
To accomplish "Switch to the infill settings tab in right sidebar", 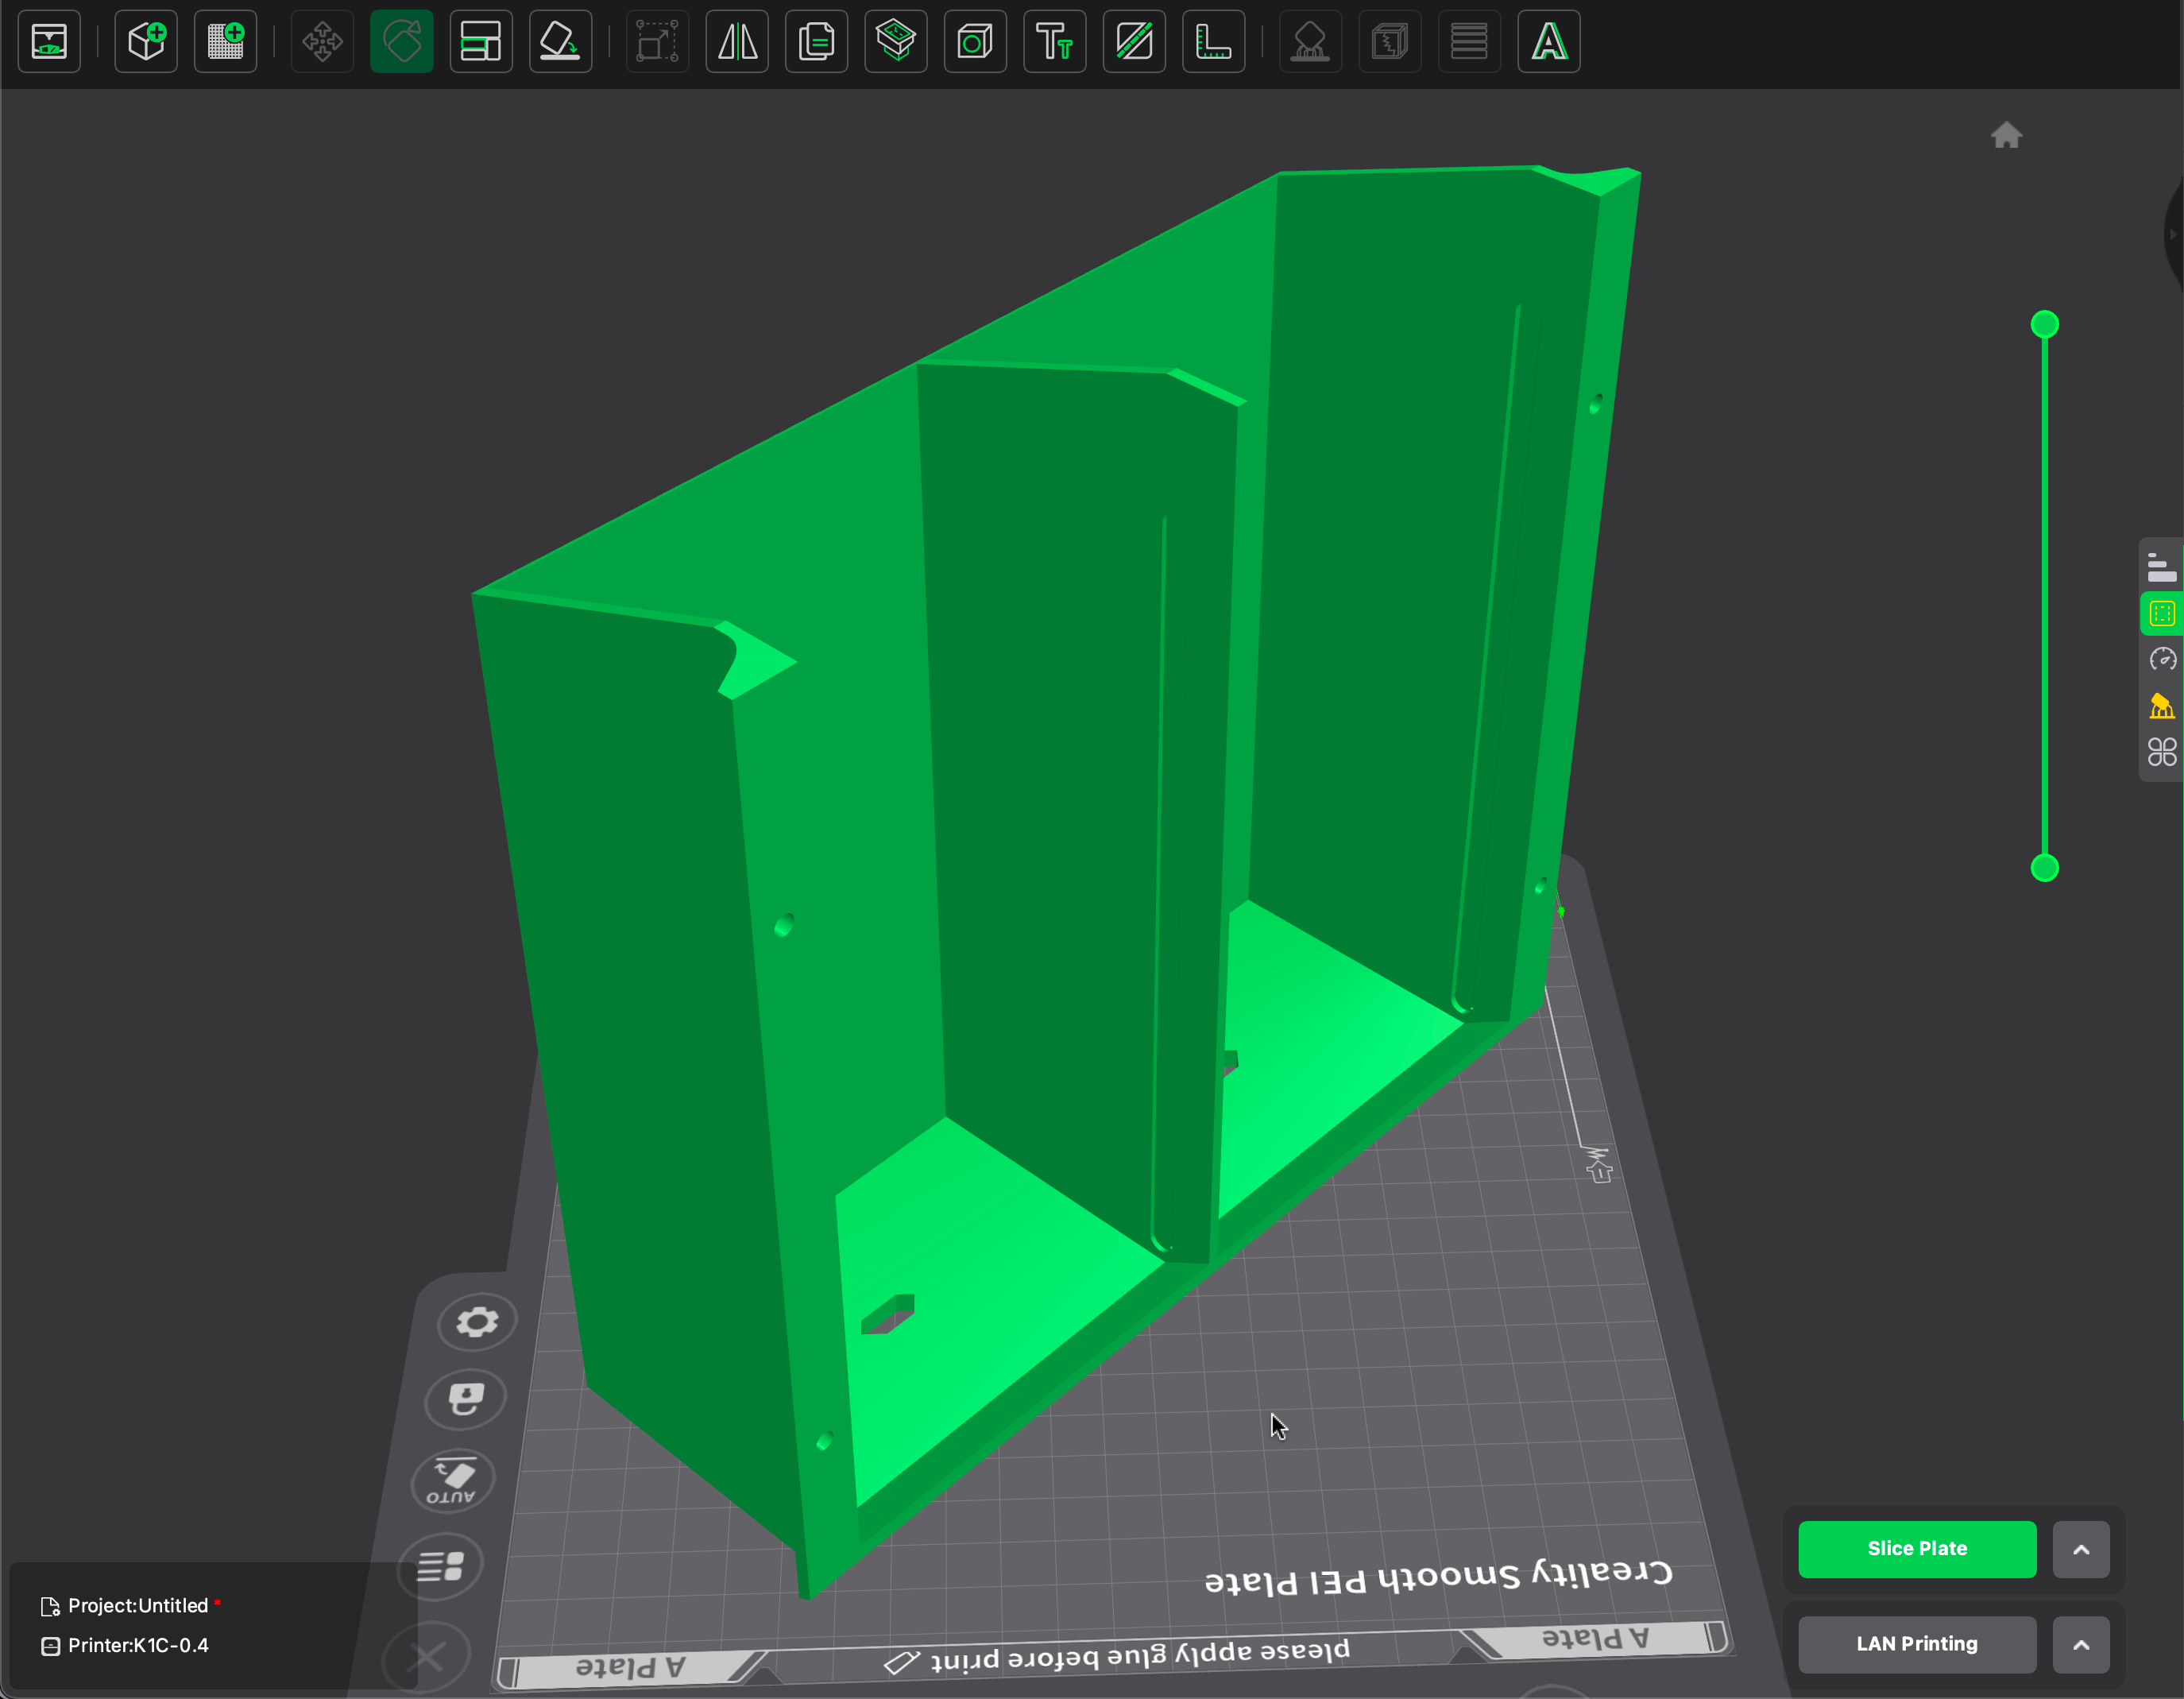I will click(x=2162, y=613).
